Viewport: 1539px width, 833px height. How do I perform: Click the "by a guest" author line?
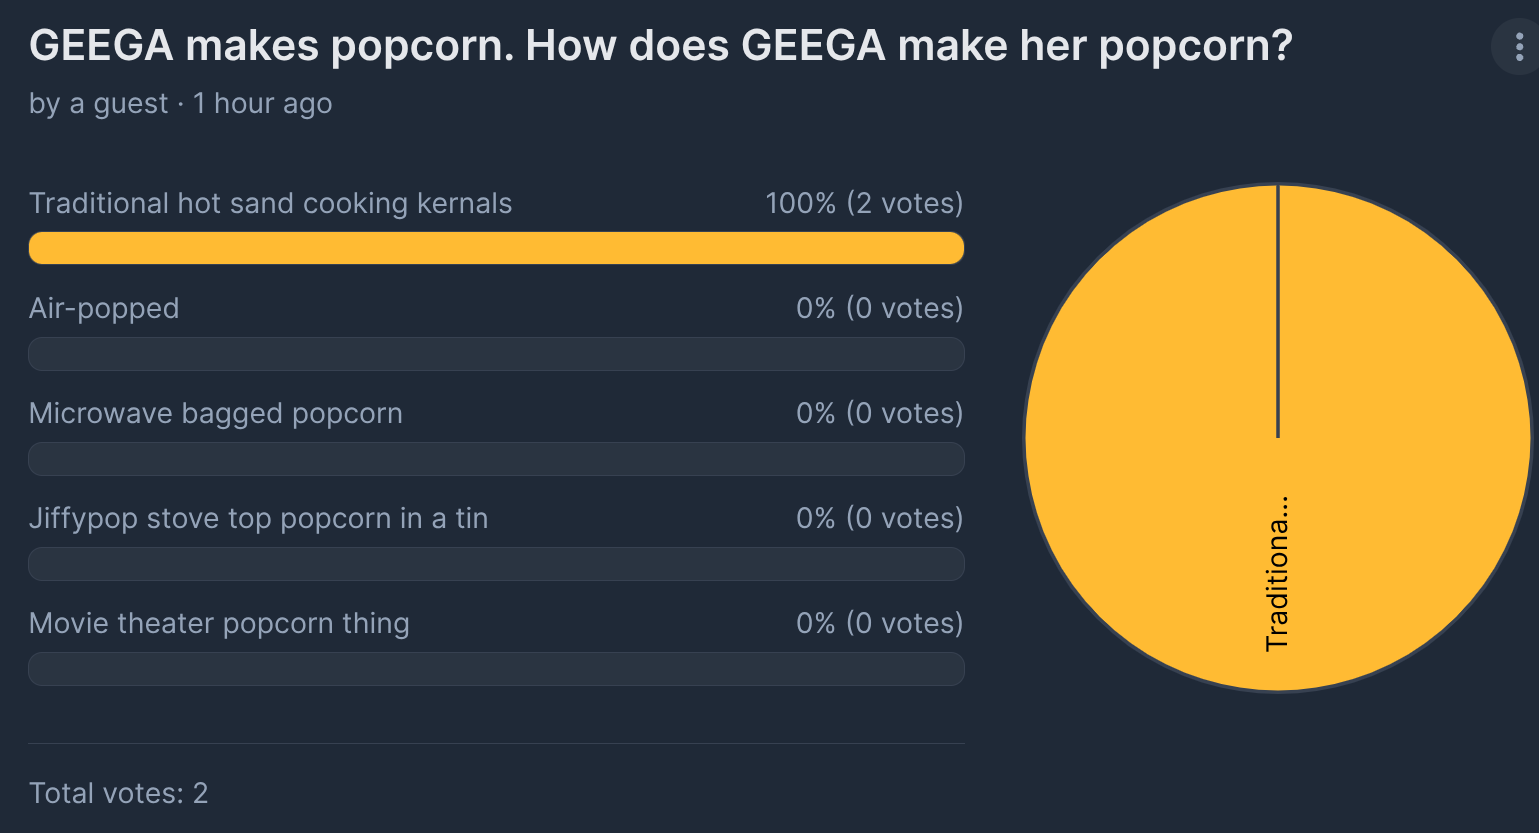coord(180,103)
